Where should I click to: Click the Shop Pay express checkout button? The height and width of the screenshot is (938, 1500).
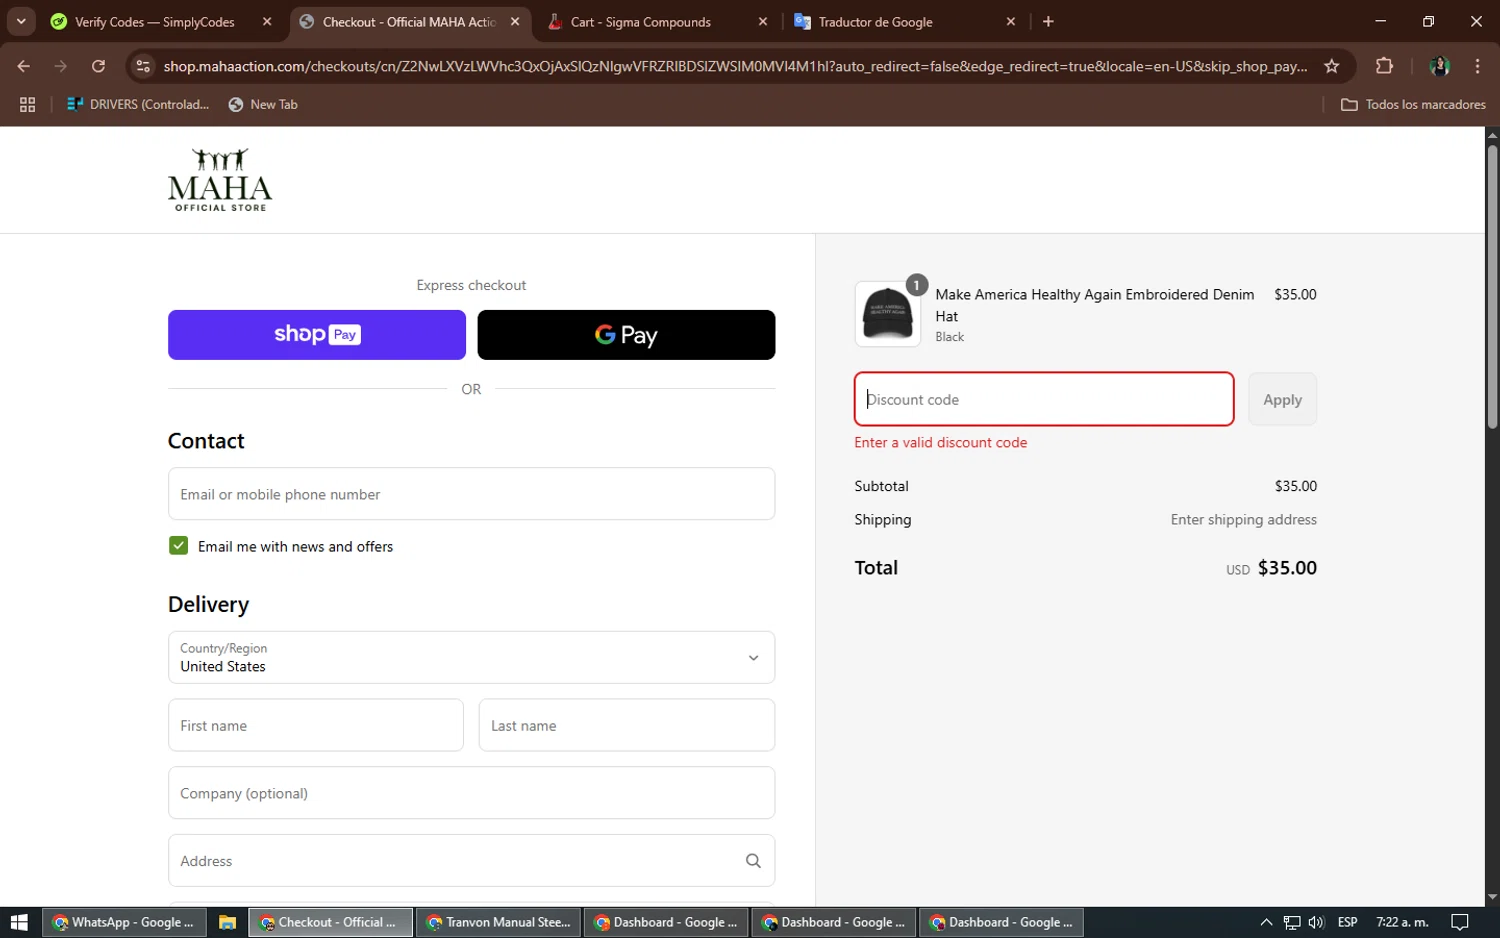pyautogui.click(x=316, y=335)
